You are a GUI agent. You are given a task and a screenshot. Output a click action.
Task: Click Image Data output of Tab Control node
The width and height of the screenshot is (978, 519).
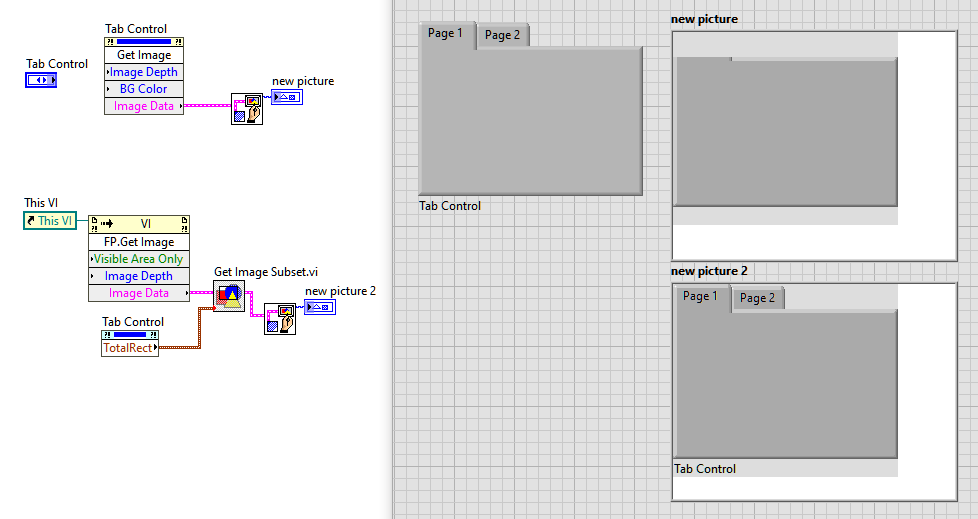[144, 106]
